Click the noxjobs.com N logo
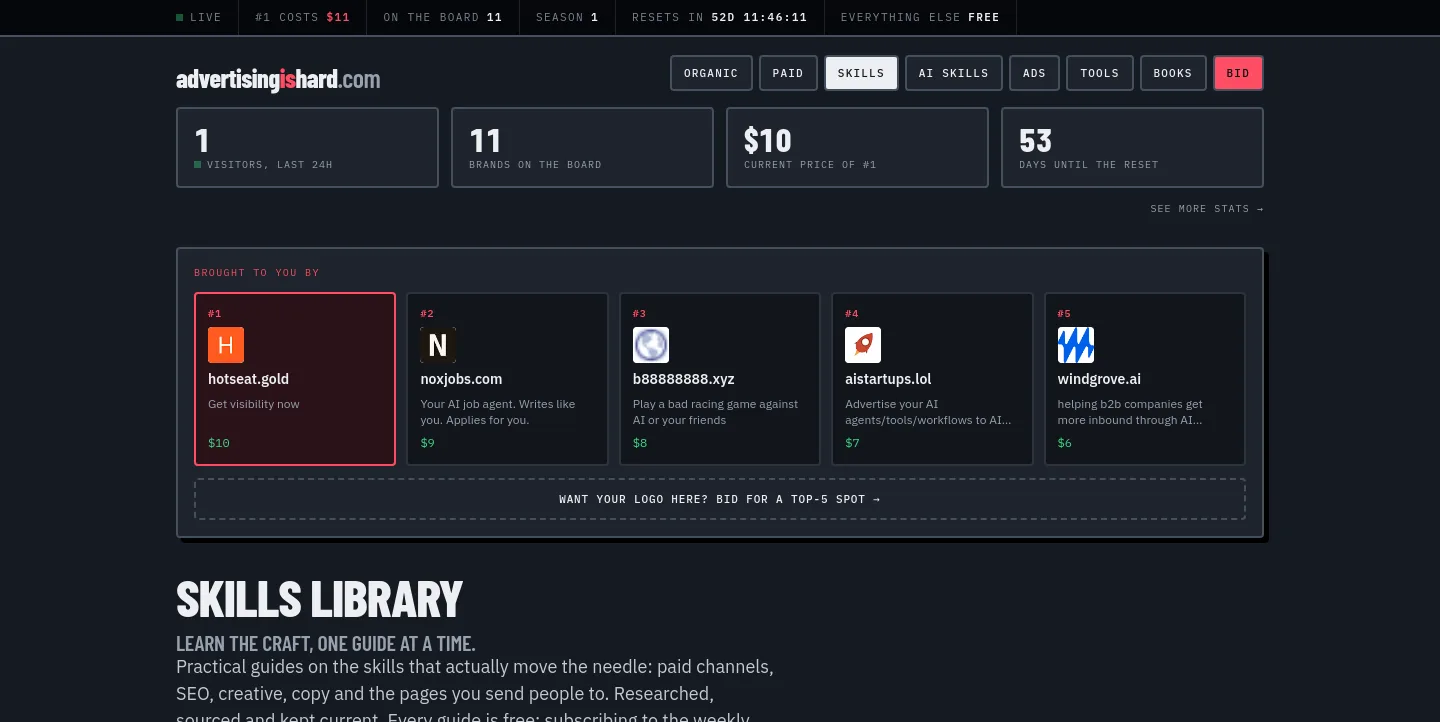This screenshot has width=1440, height=722. tap(438, 345)
